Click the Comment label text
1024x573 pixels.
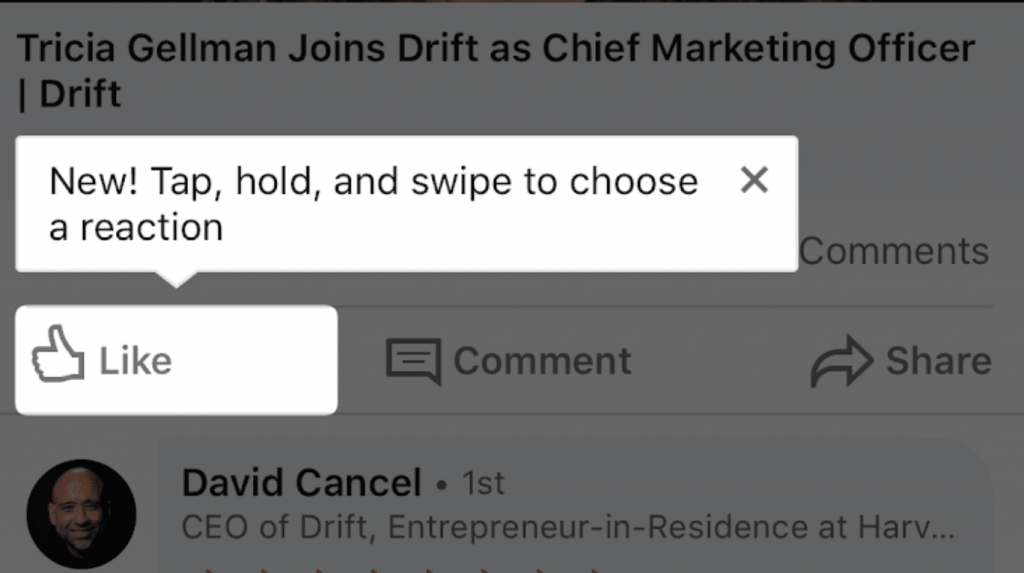click(x=542, y=361)
